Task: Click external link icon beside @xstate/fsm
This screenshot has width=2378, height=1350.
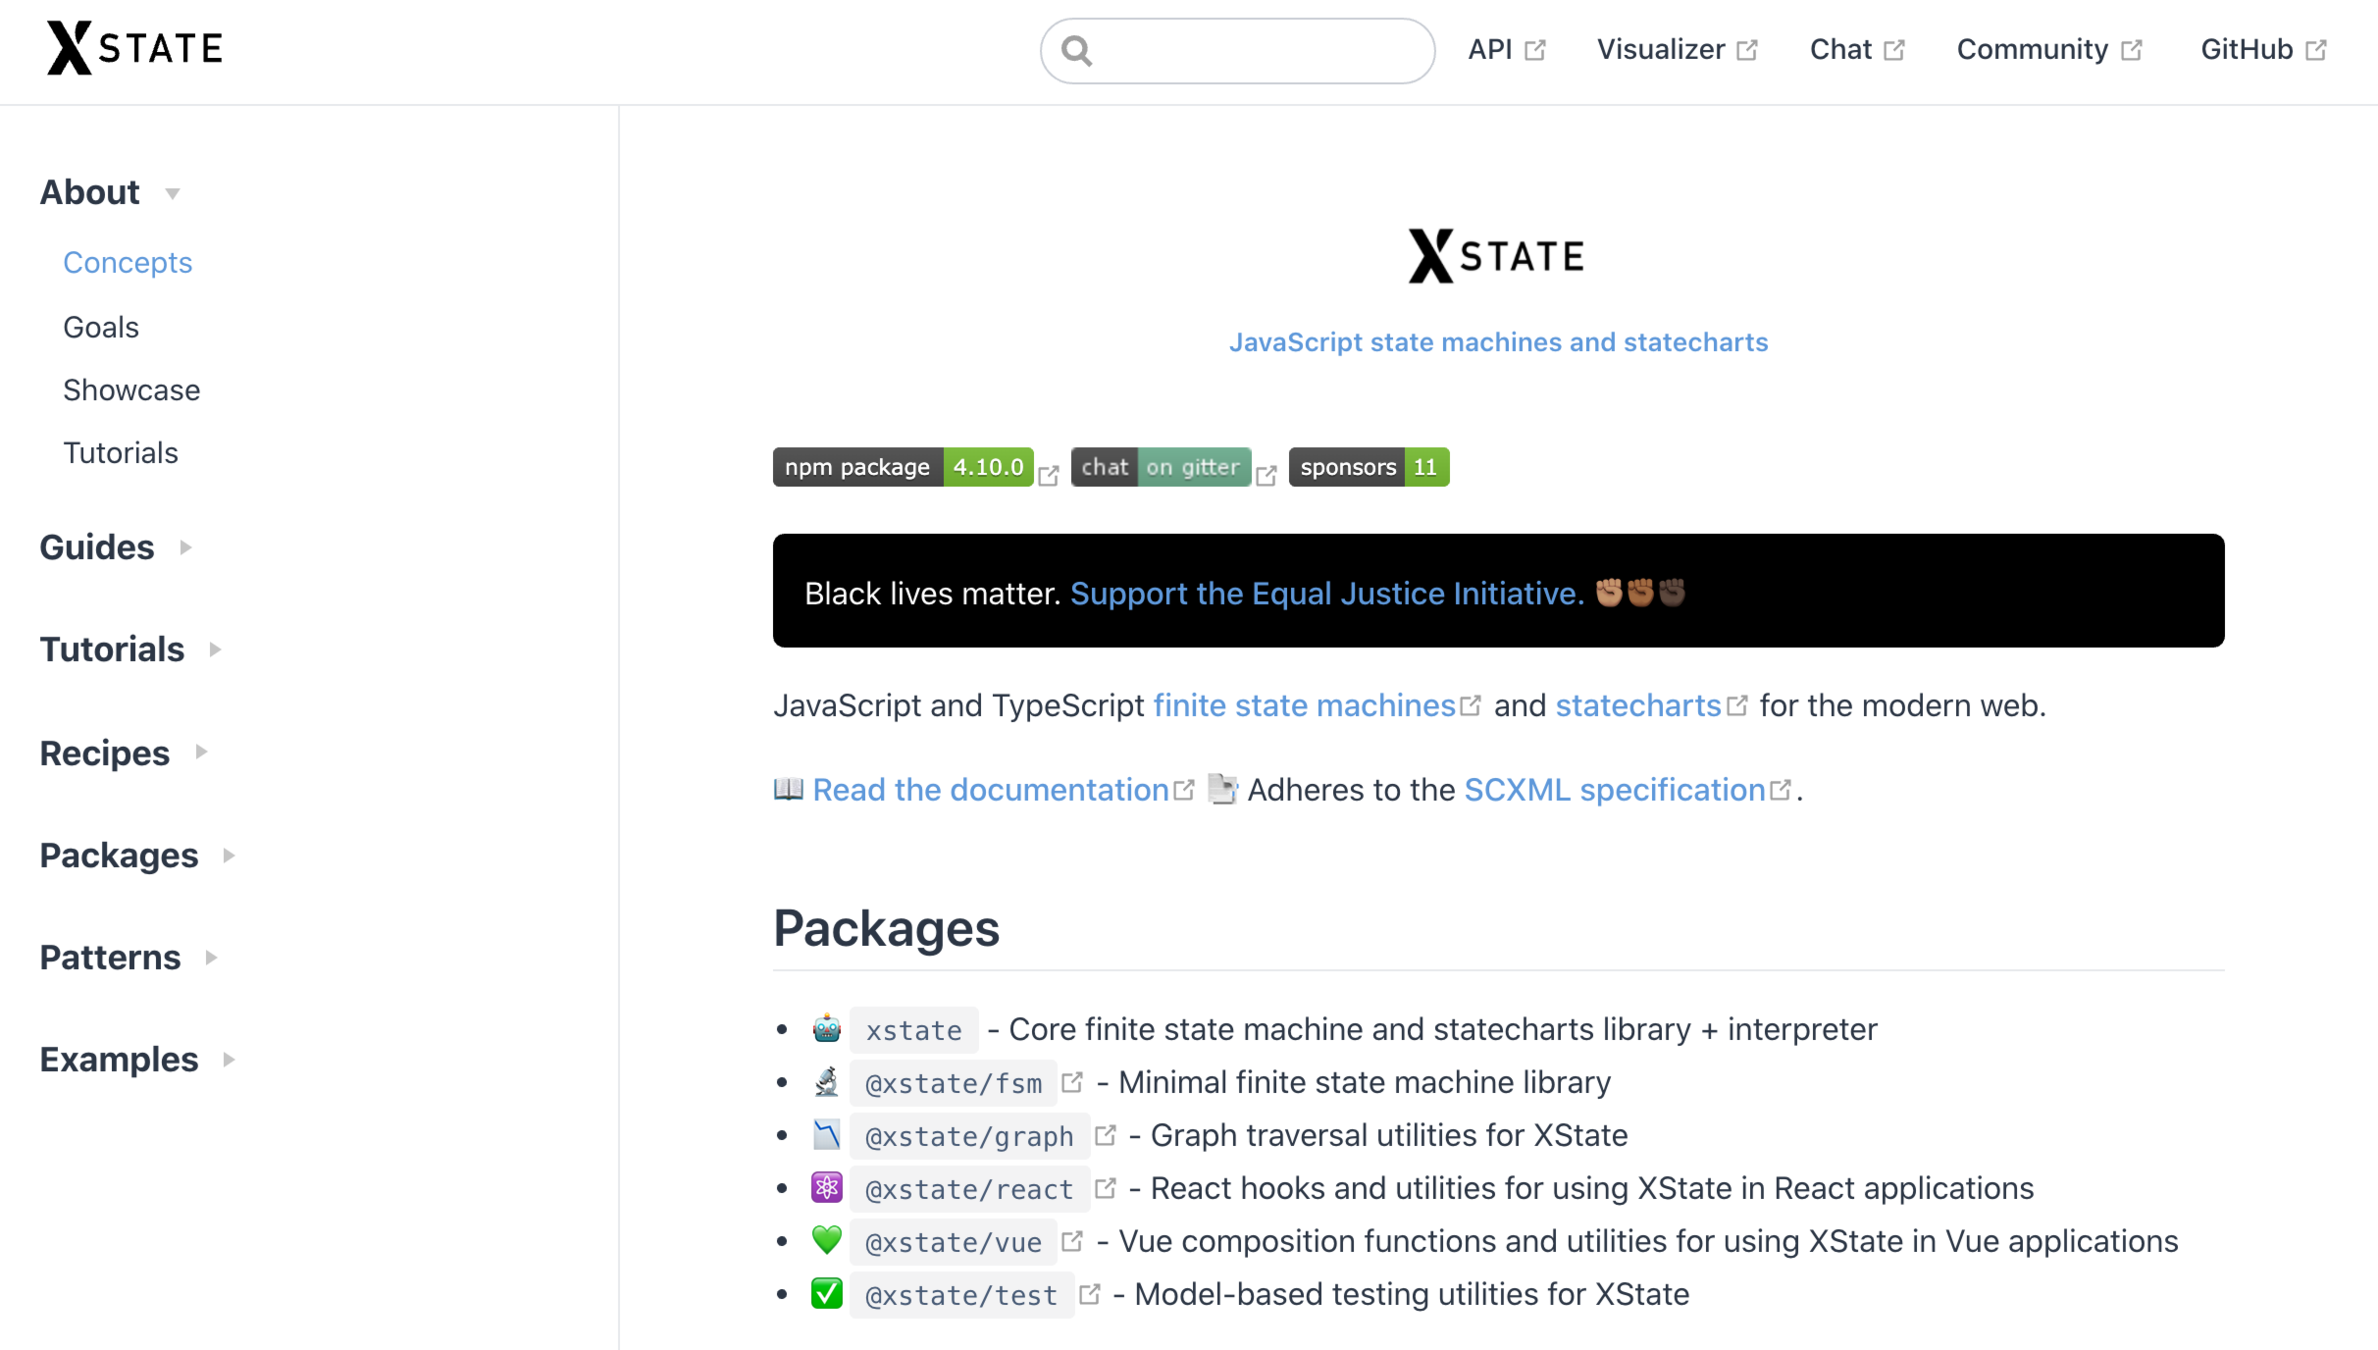Action: (x=1072, y=1082)
